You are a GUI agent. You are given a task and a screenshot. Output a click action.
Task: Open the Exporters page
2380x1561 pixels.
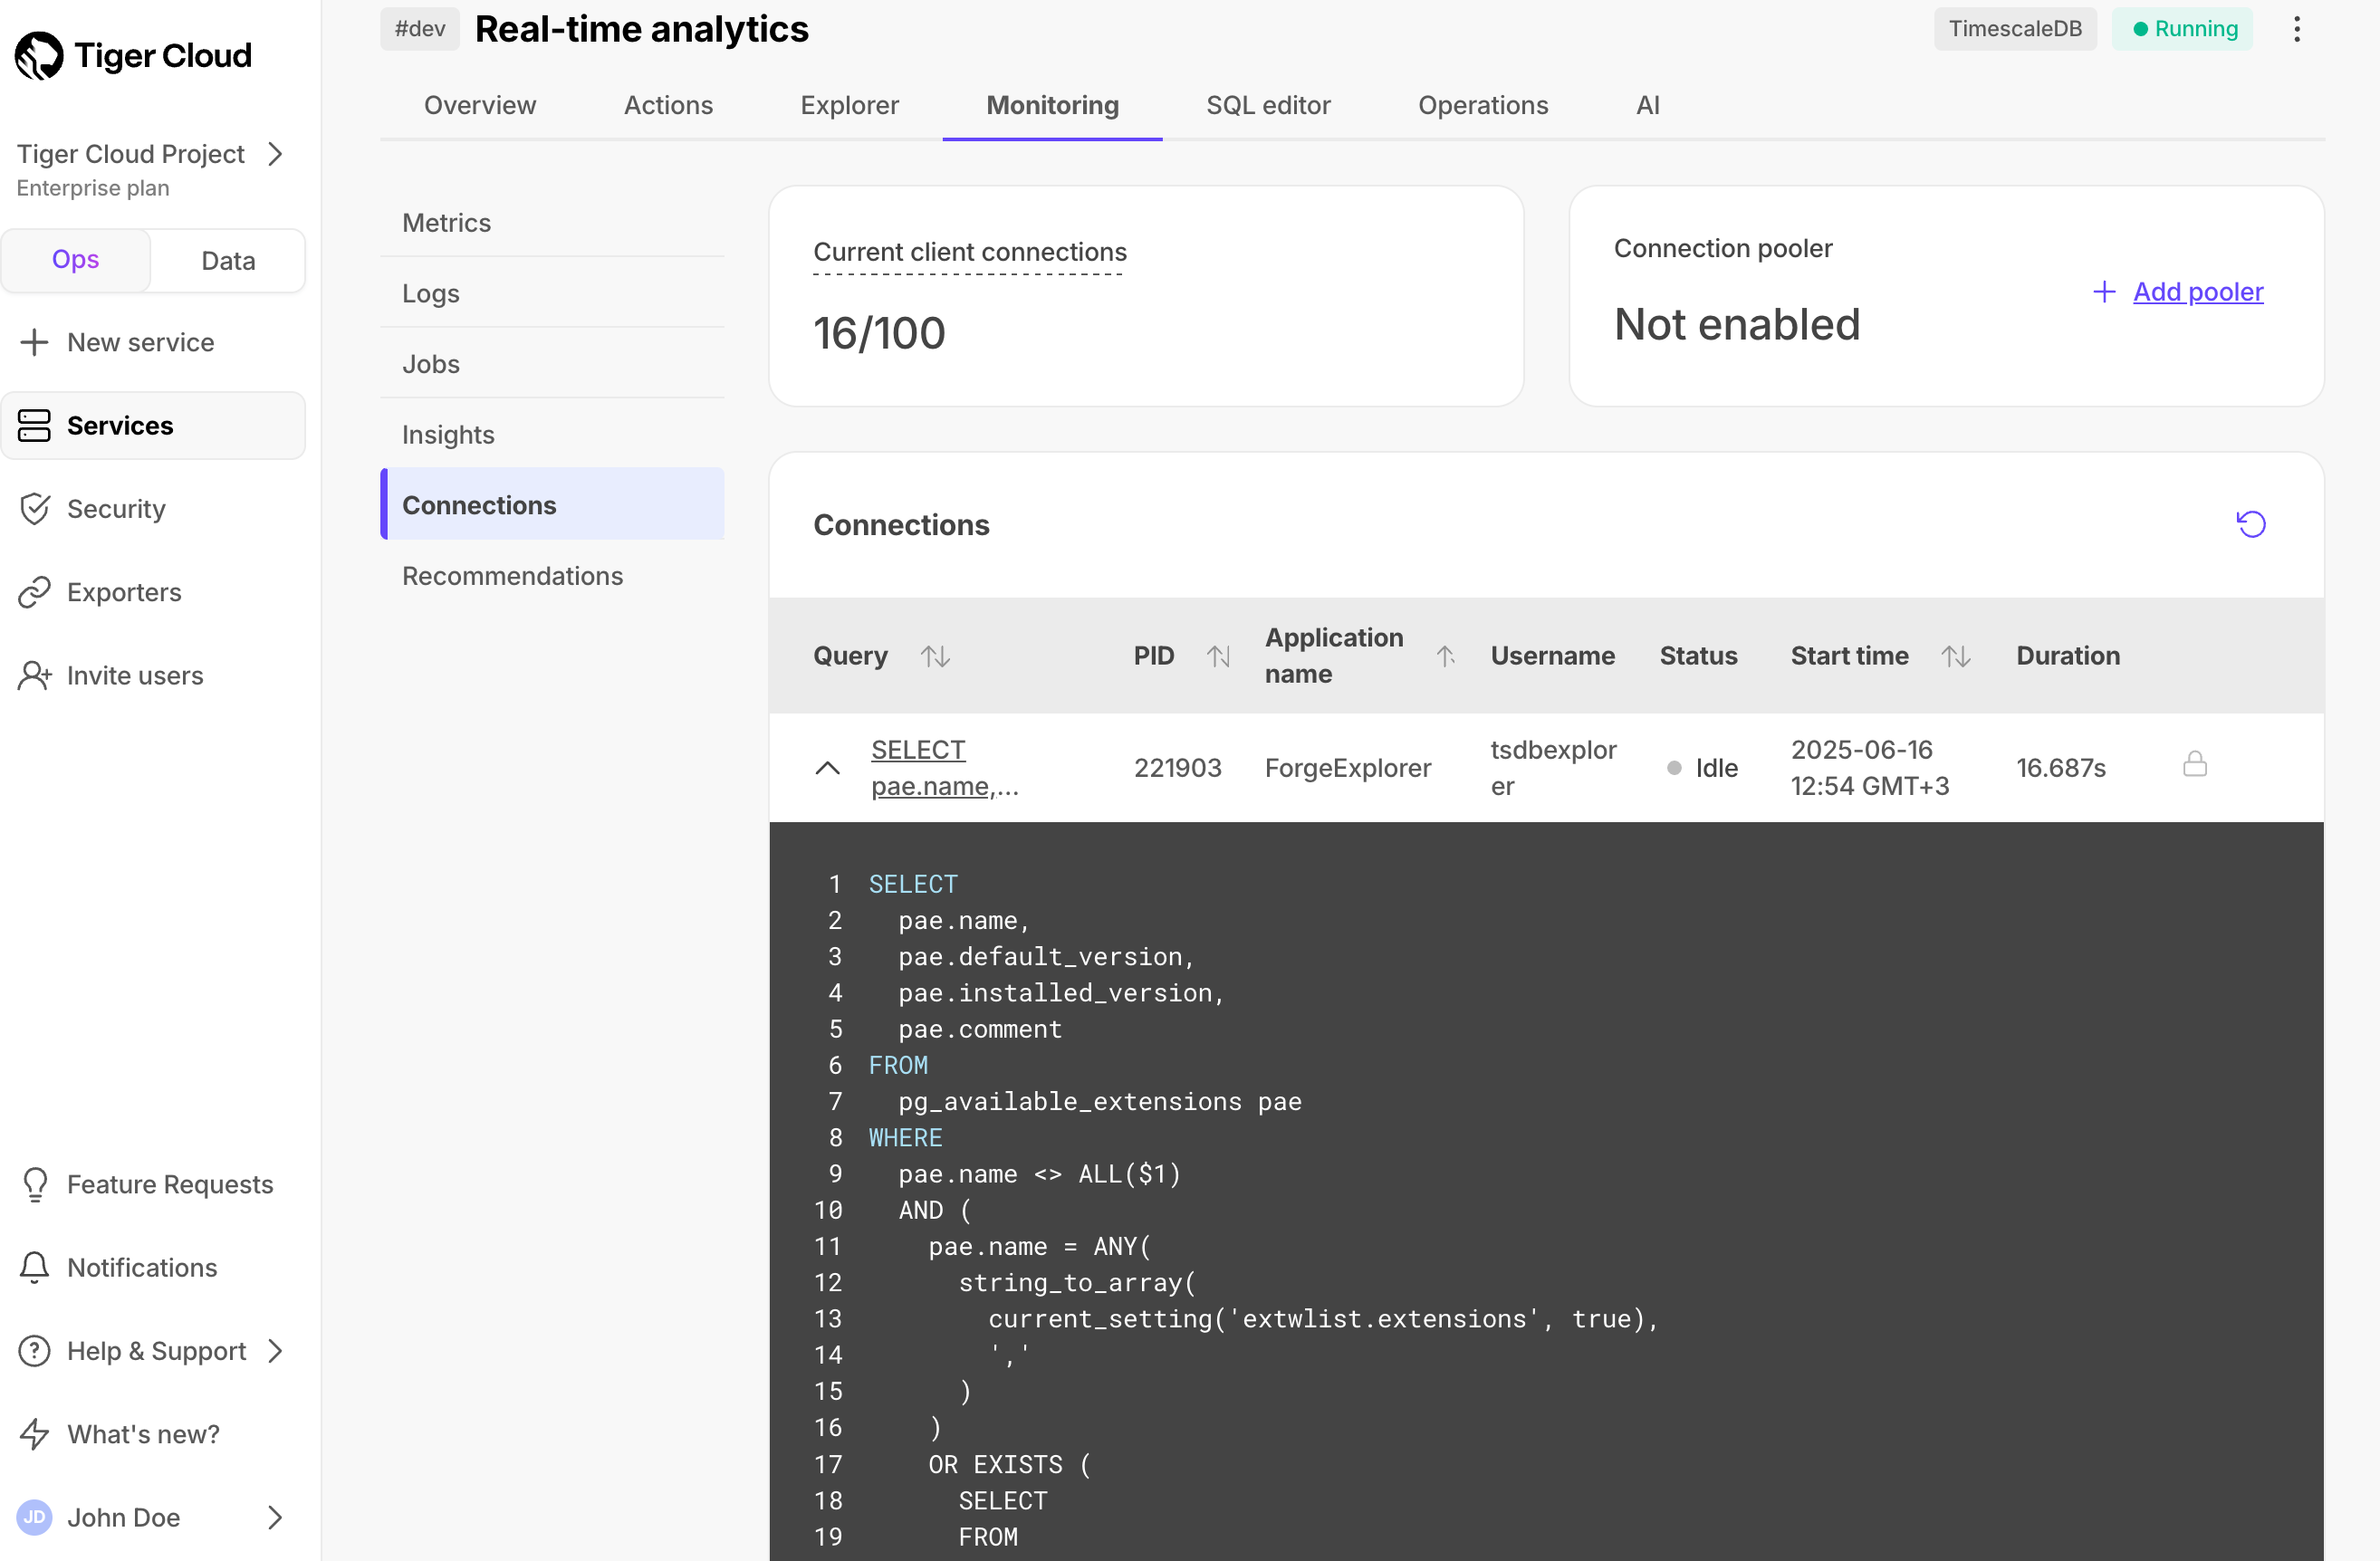click(153, 592)
